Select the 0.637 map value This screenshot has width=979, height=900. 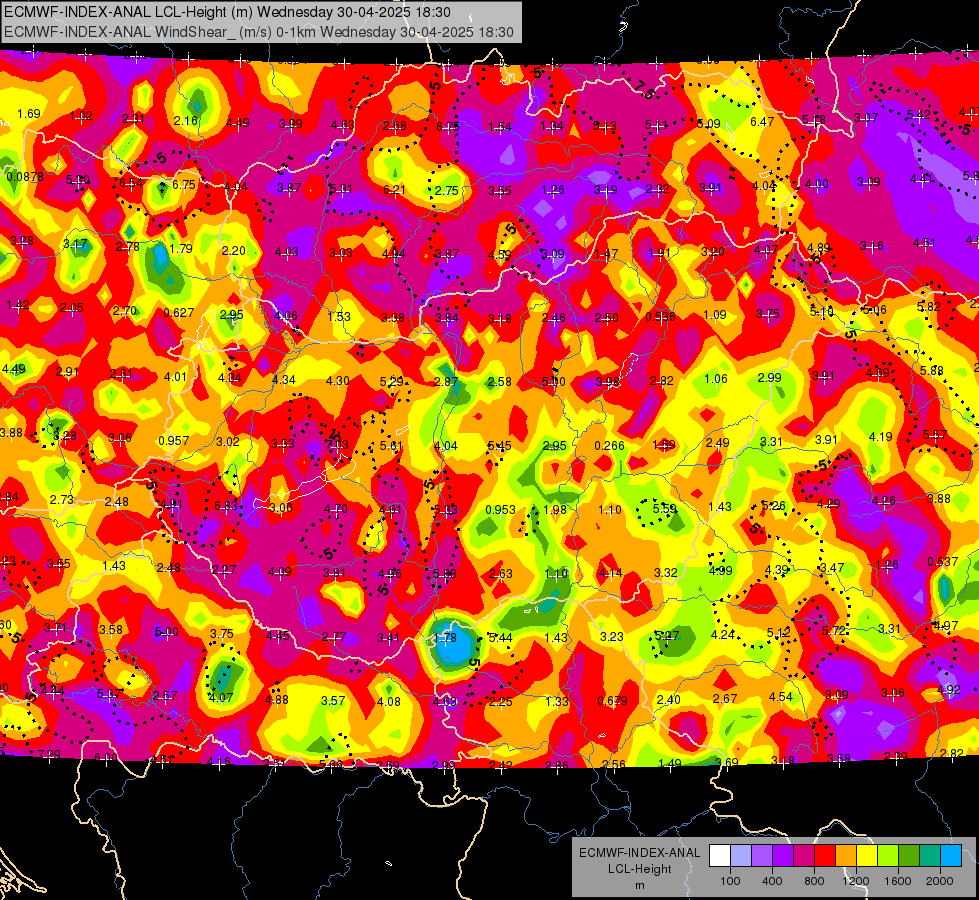click(943, 561)
